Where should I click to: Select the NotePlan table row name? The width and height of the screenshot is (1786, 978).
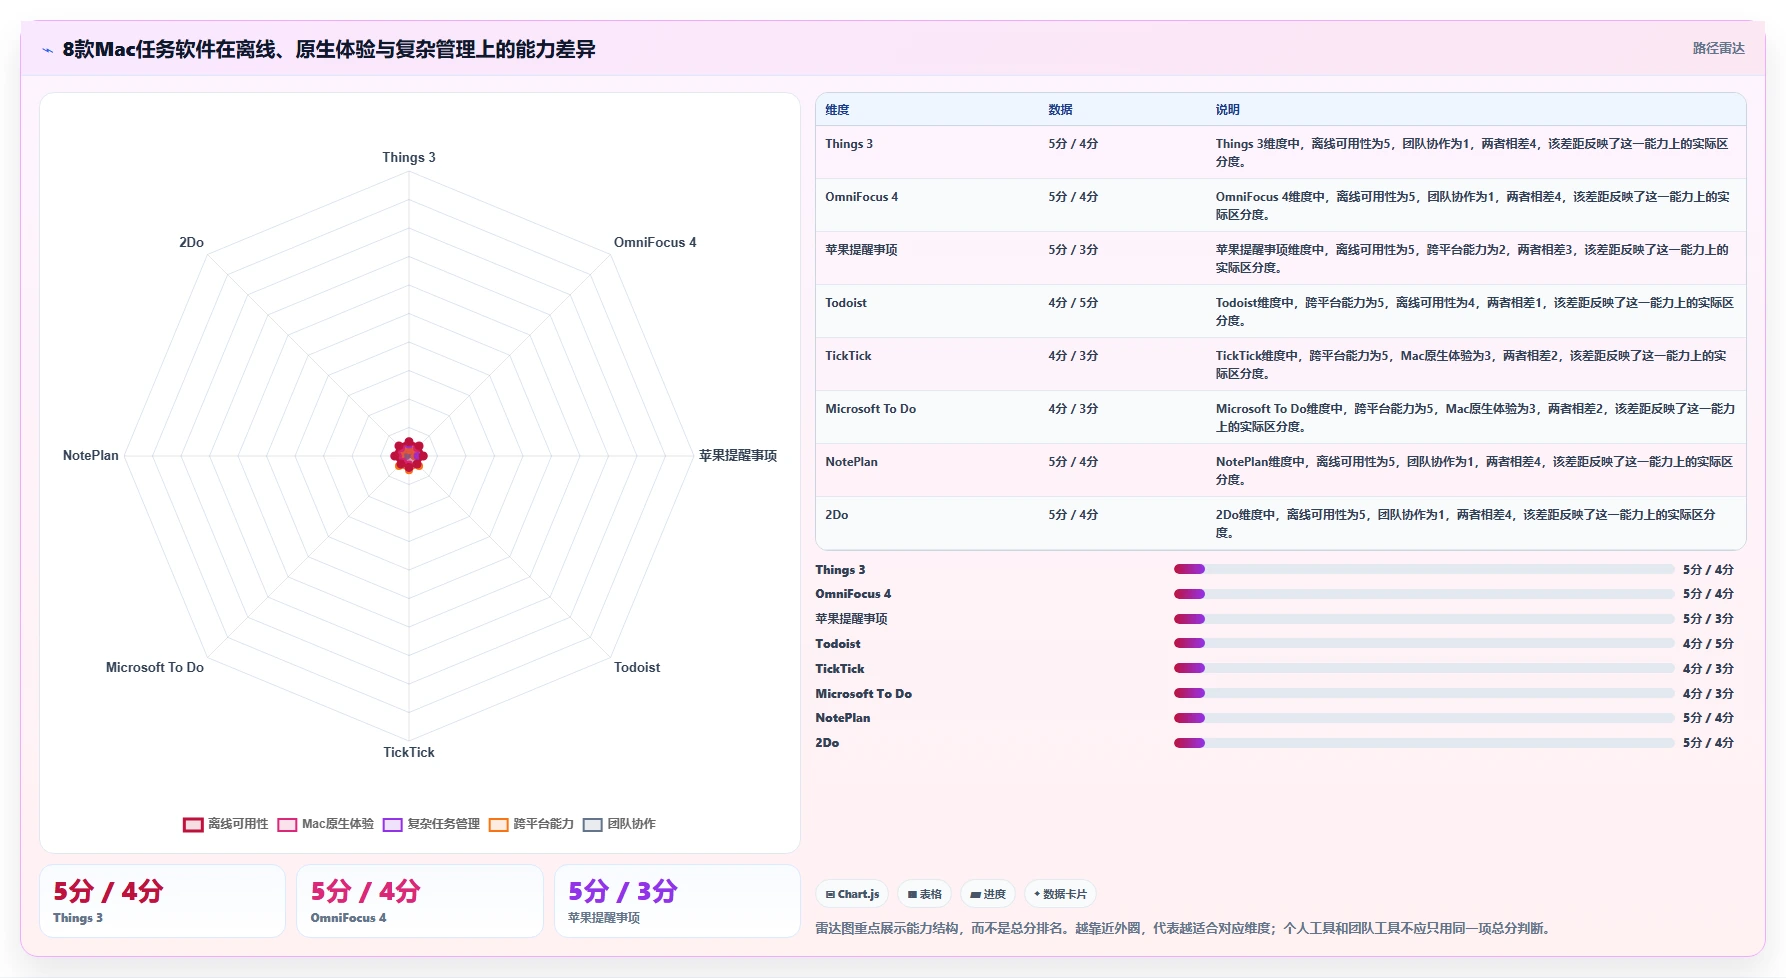(851, 462)
